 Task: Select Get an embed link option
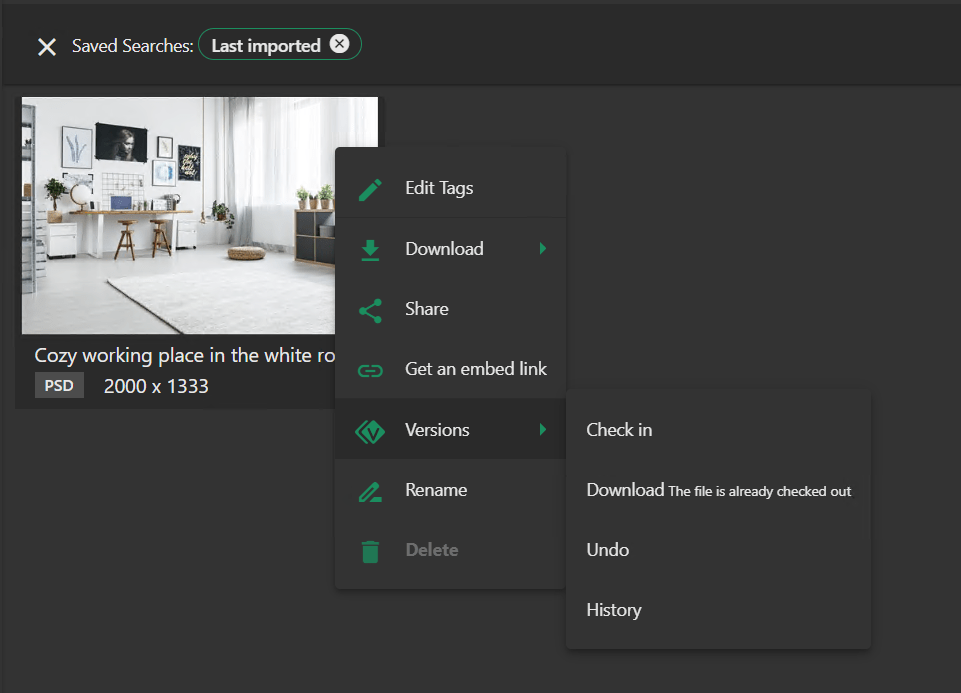tap(475, 369)
